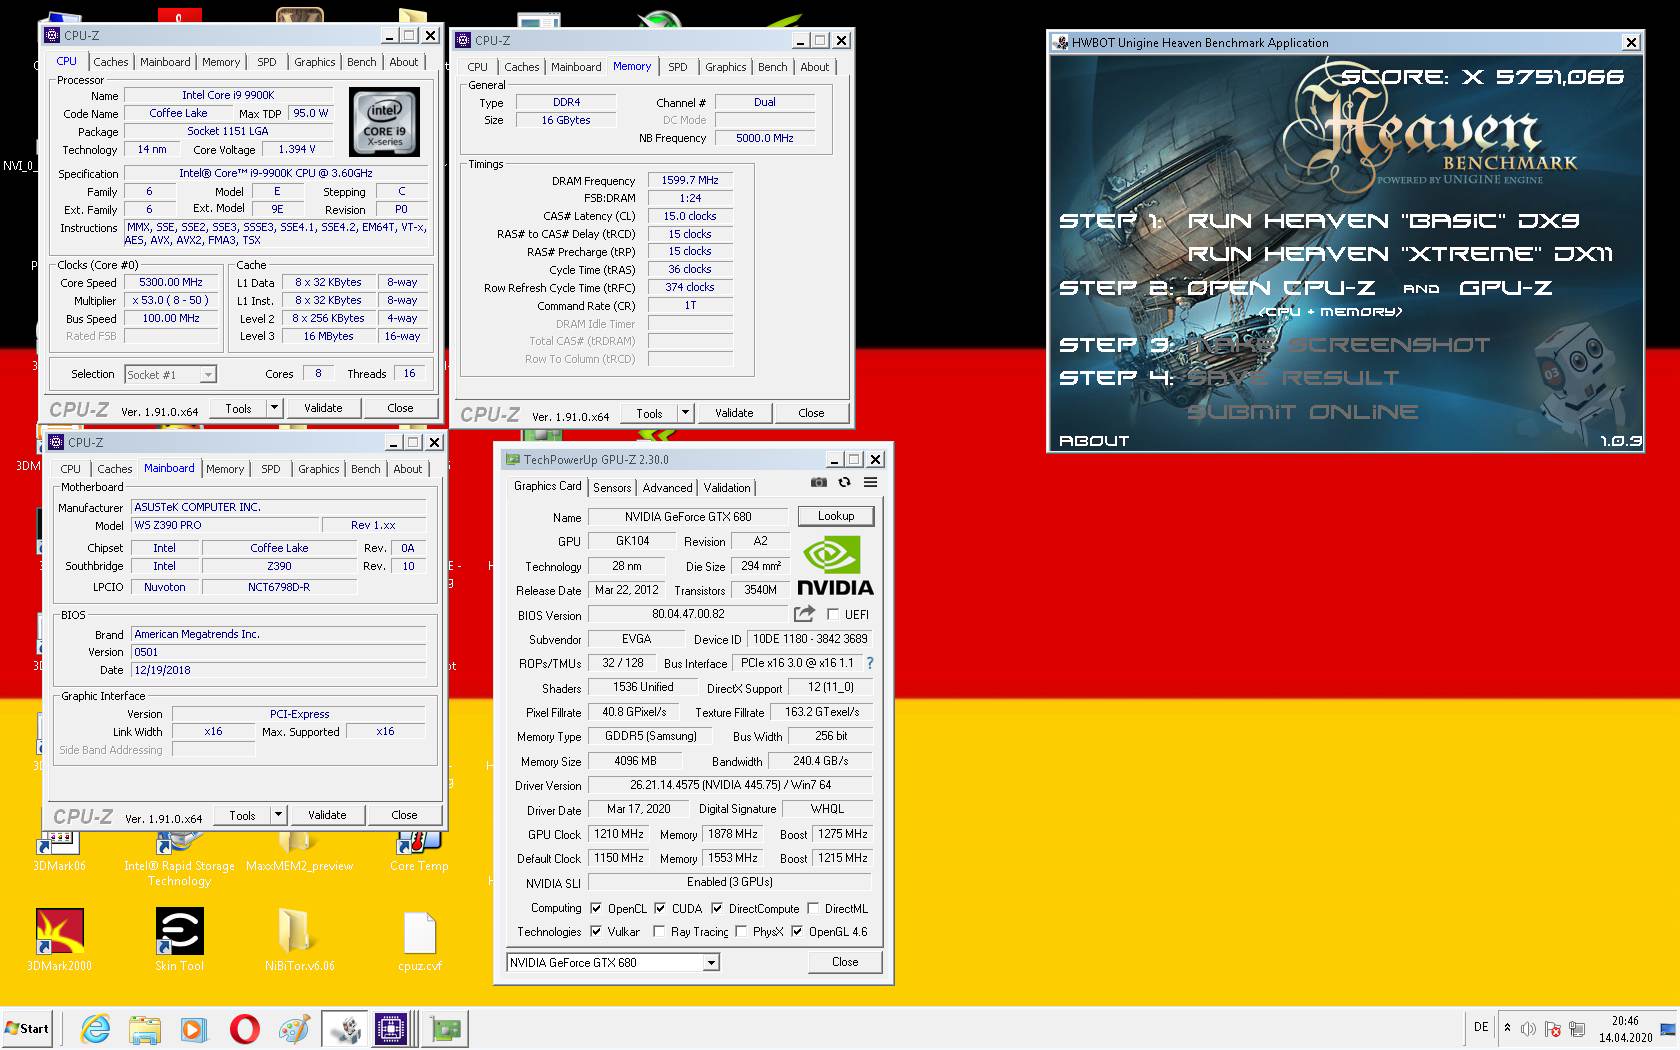Toggle the Vulkan checkbox
1680x1050 pixels.
tap(596, 931)
